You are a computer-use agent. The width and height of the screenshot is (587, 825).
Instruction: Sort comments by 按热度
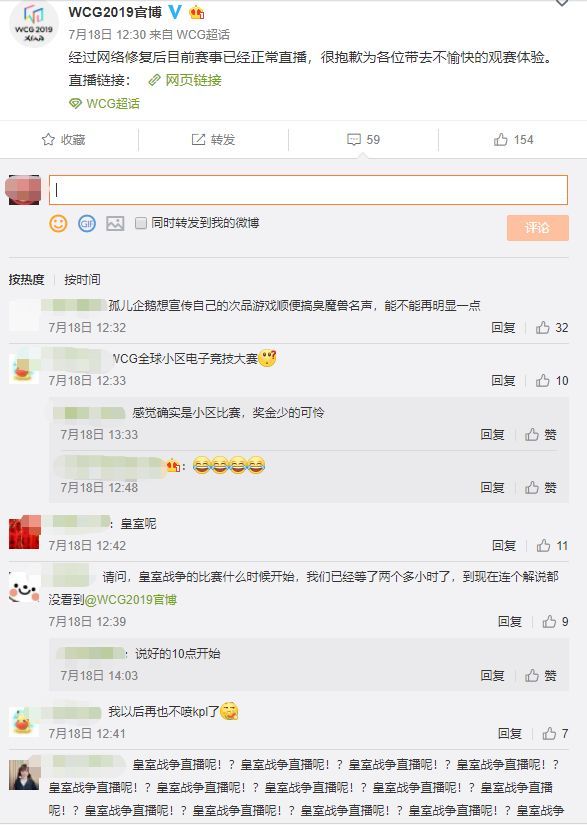point(26,279)
